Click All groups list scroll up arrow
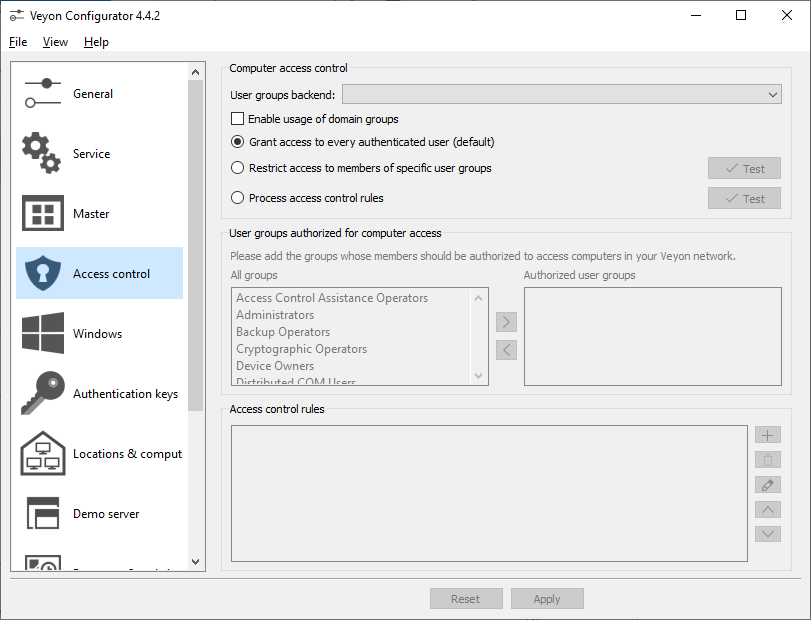Viewport: 811px width, 620px height. tap(478, 298)
